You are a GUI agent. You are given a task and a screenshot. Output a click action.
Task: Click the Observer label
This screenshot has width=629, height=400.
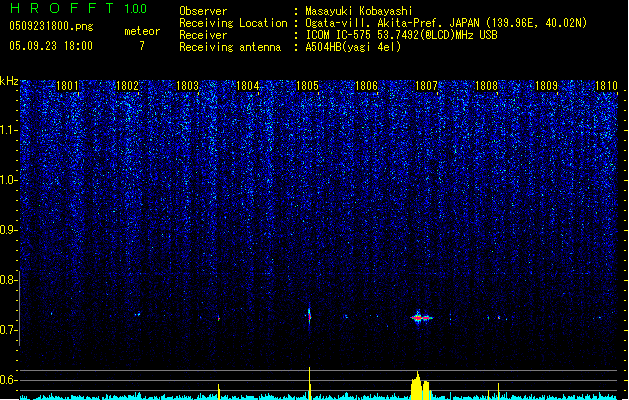203,11
